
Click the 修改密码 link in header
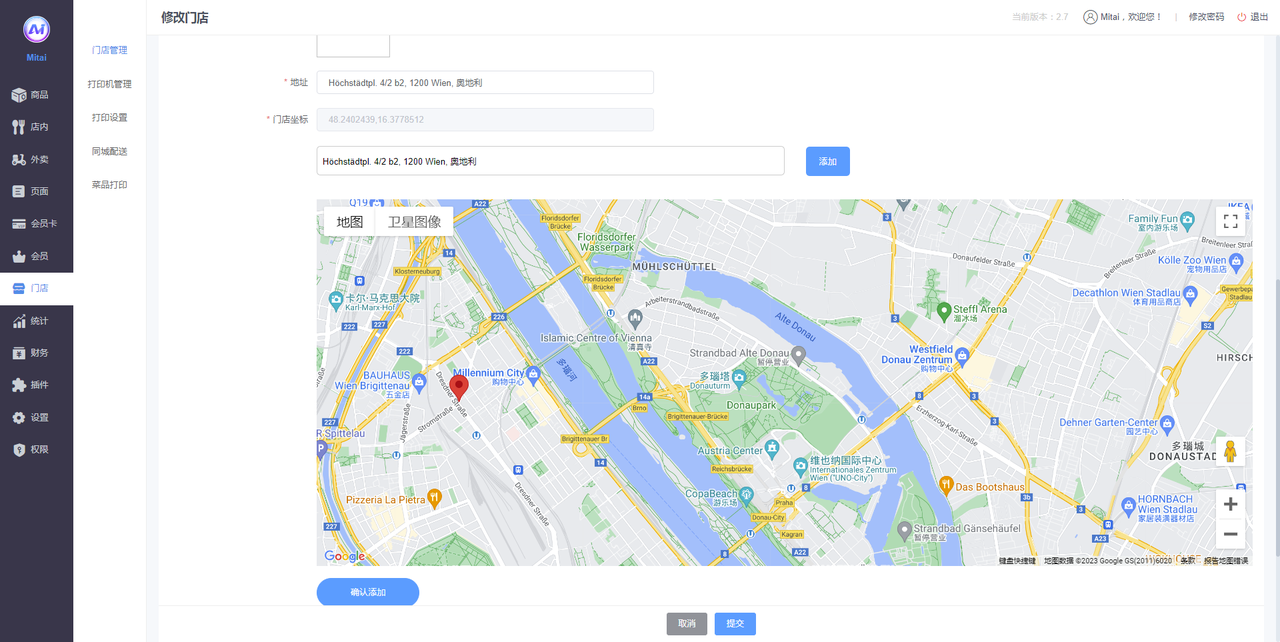click(1206, 17)
